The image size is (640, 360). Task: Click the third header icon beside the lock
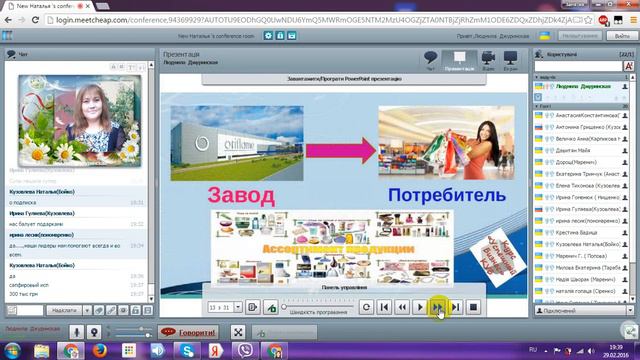[291, 36]
